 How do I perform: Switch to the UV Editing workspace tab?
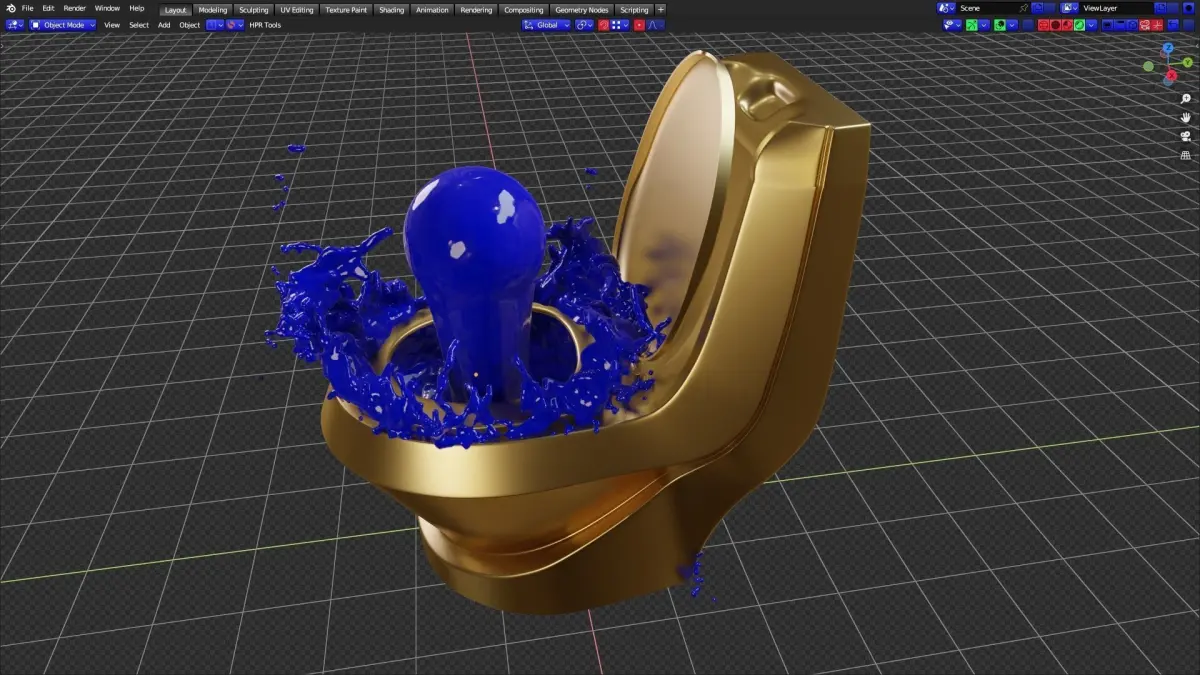pos(297,9)
